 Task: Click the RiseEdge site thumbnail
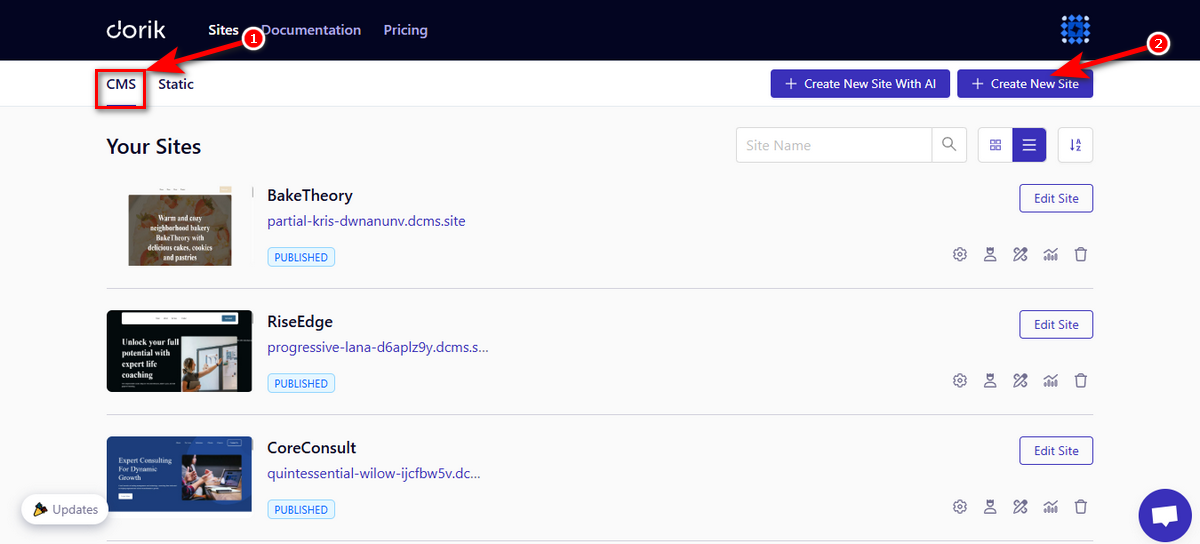click(x=179, y=351)
